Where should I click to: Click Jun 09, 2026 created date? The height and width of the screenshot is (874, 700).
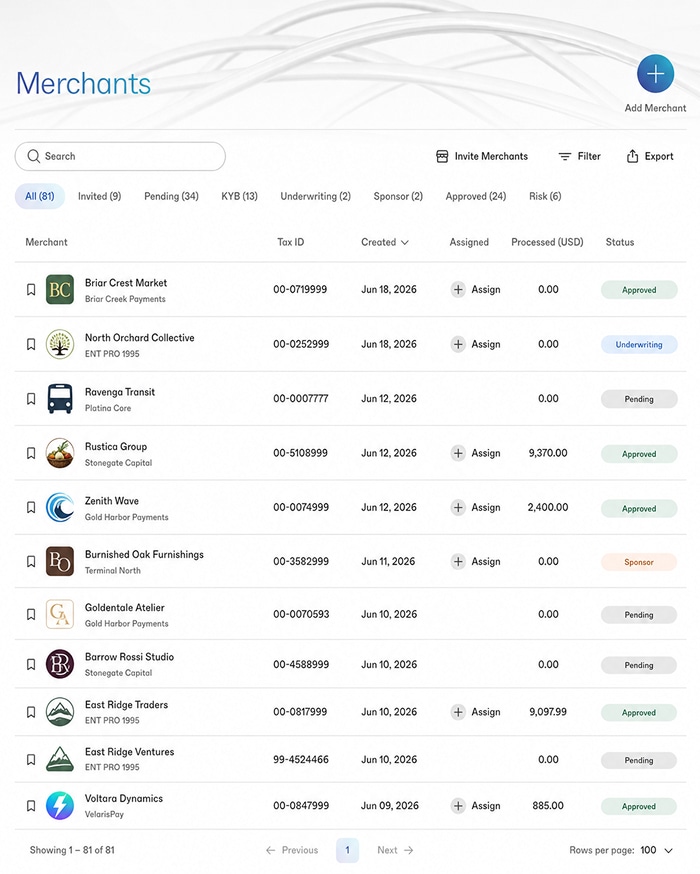coord(390,805)
